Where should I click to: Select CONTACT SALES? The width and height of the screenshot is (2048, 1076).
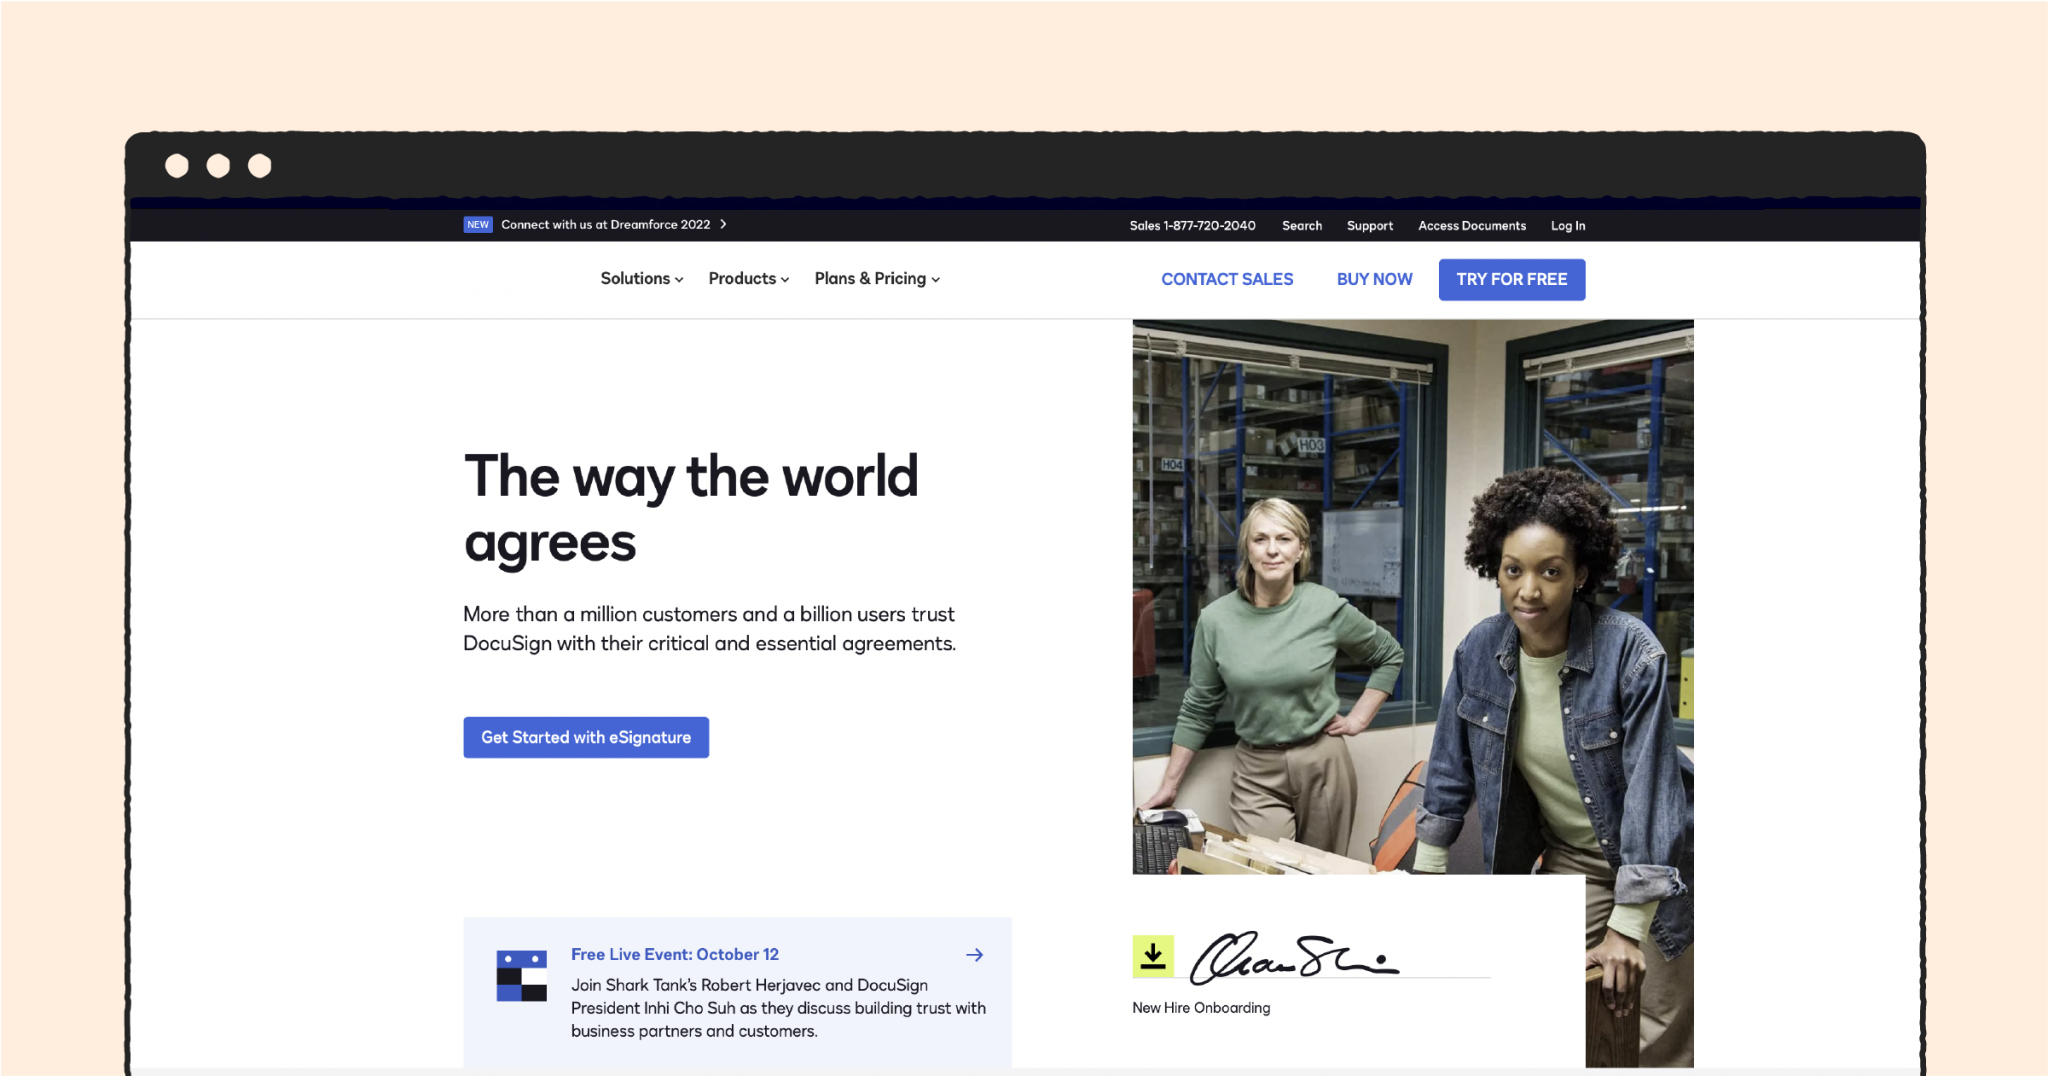[1227, 279]
